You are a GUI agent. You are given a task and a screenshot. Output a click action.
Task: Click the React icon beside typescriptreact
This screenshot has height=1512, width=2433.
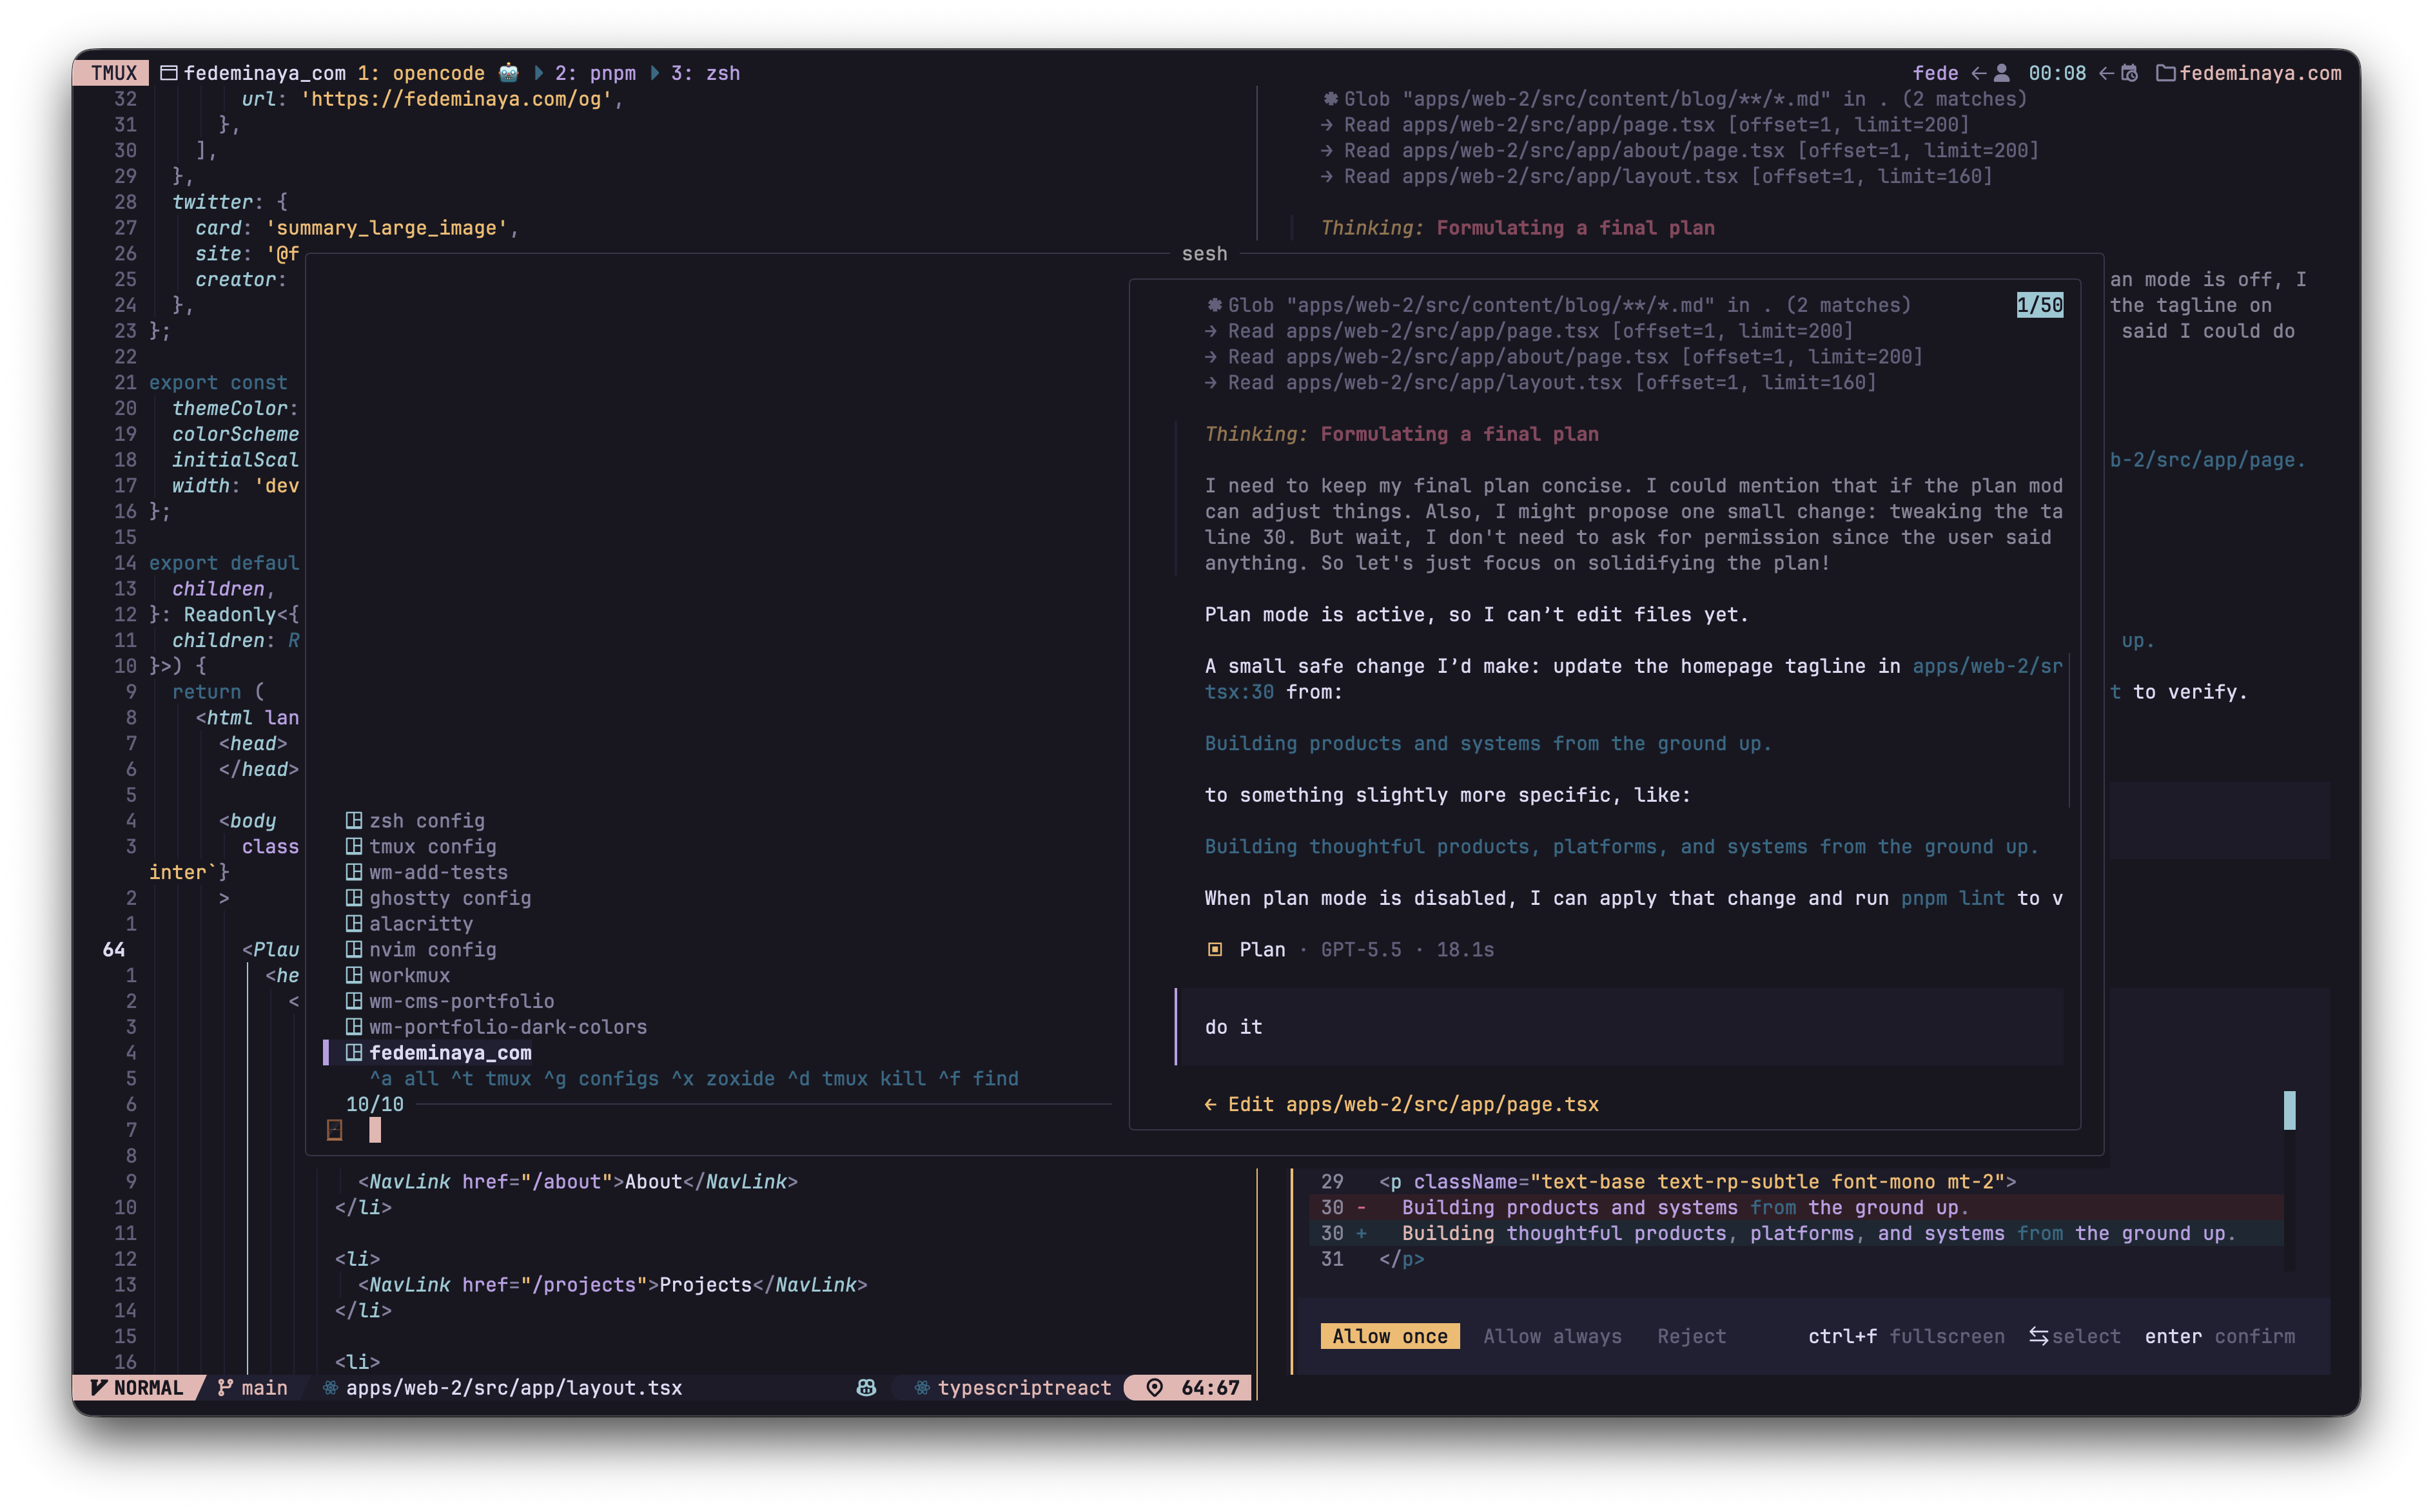pyautogui.click(x=922, y=1388)
